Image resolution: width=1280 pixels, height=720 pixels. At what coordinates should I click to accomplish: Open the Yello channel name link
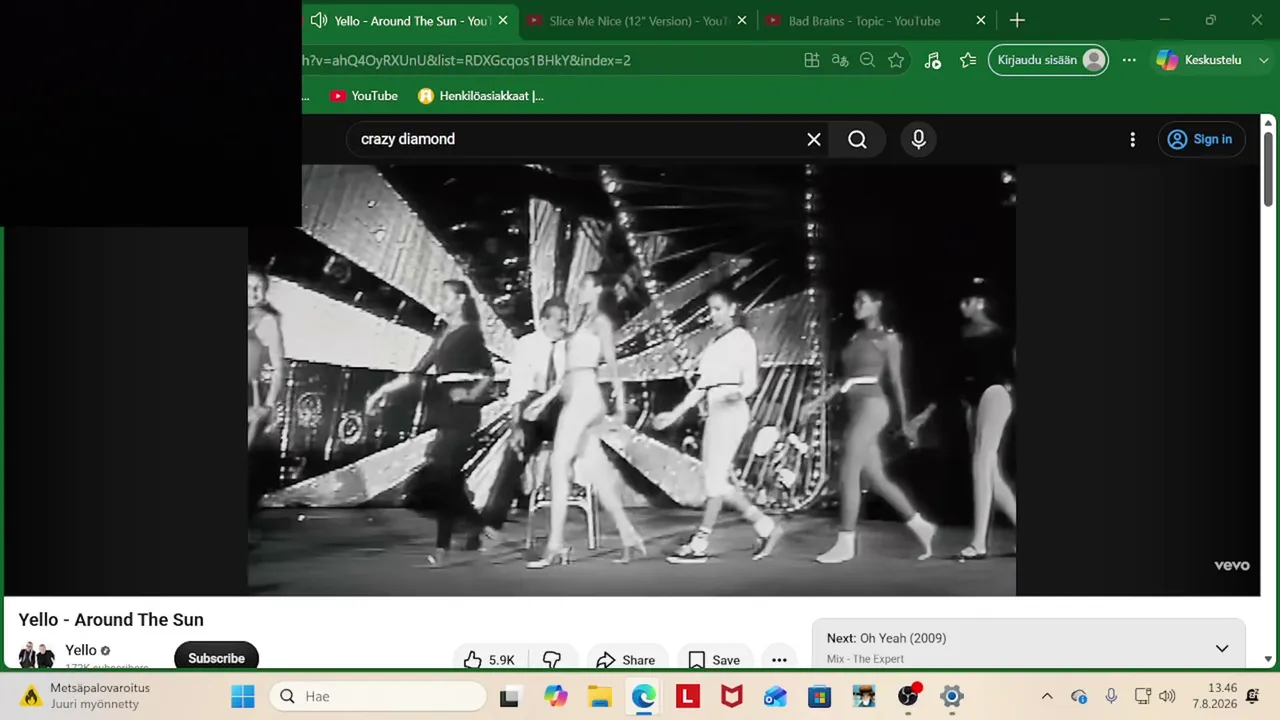[x=81, y=650]
